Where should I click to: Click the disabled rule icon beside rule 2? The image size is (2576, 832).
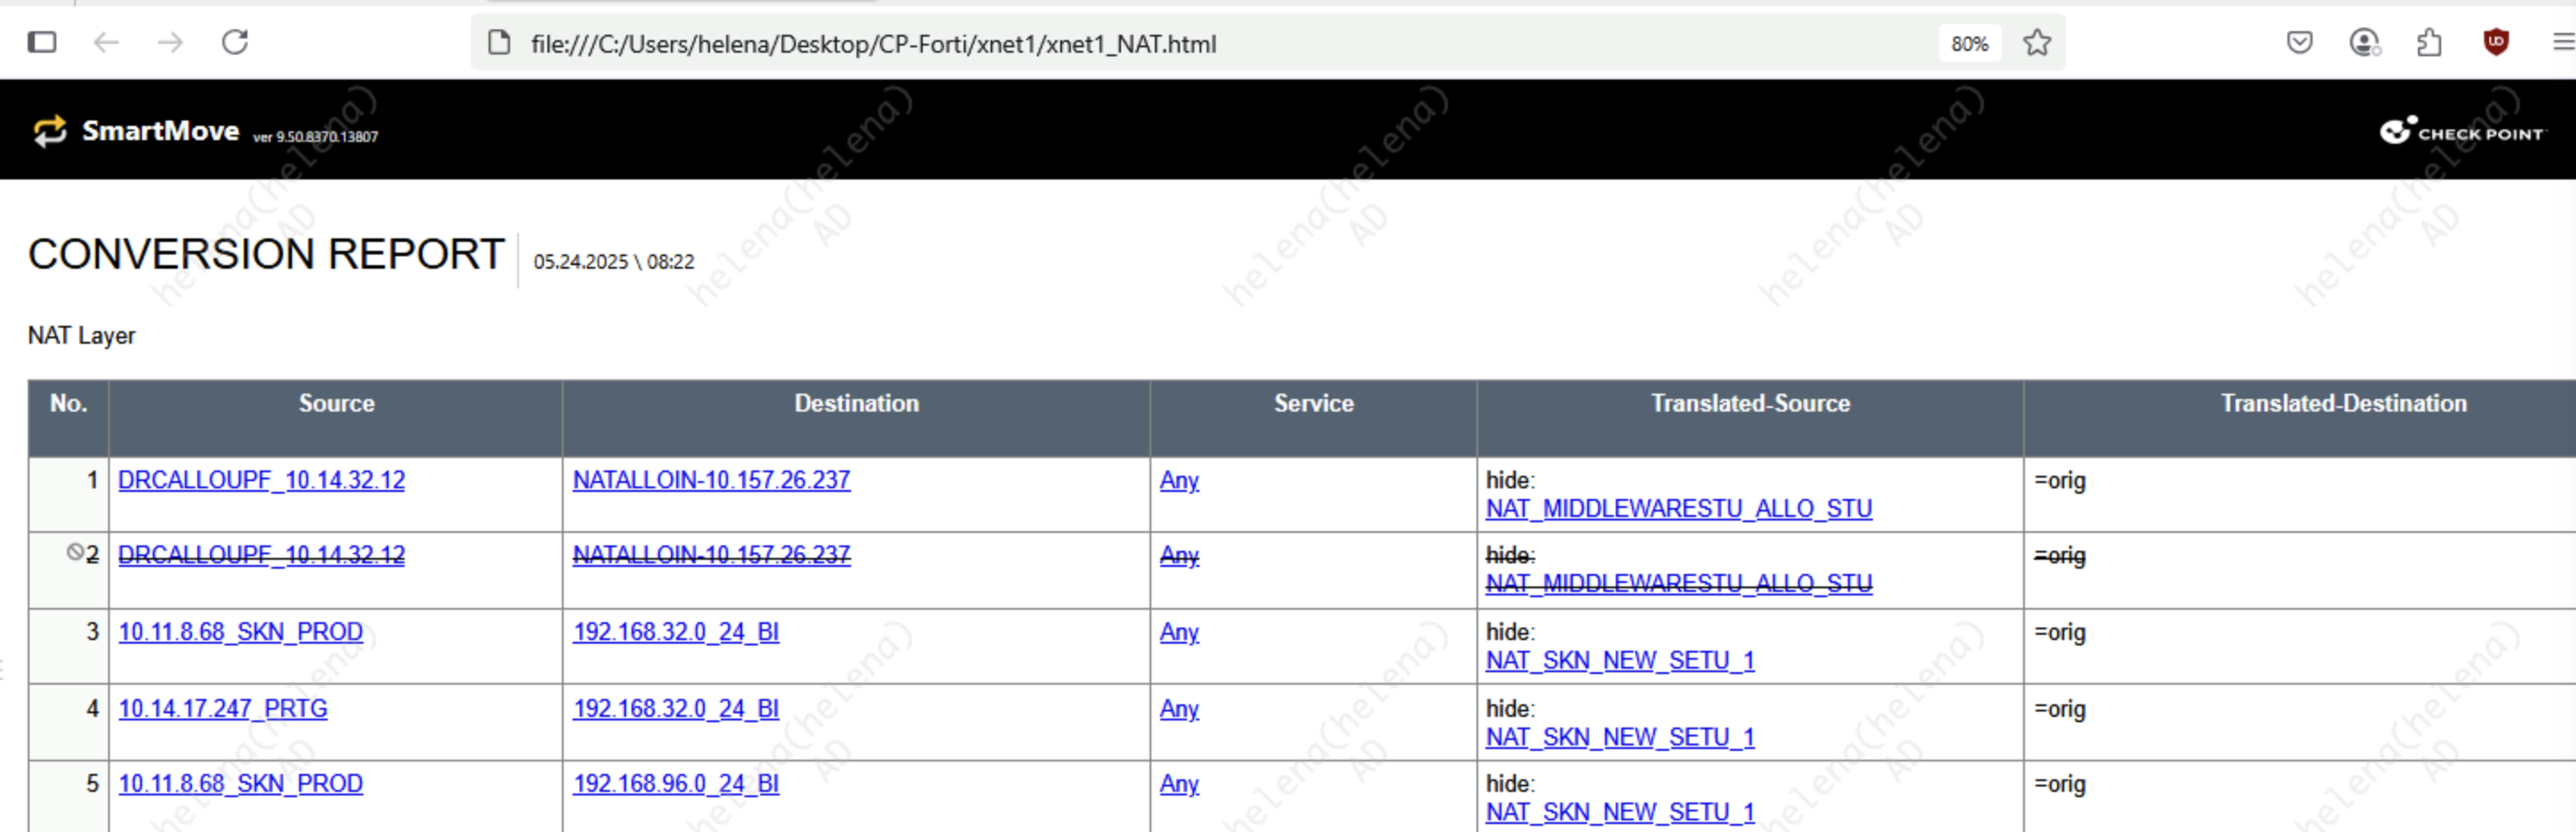tap(75, 552)
